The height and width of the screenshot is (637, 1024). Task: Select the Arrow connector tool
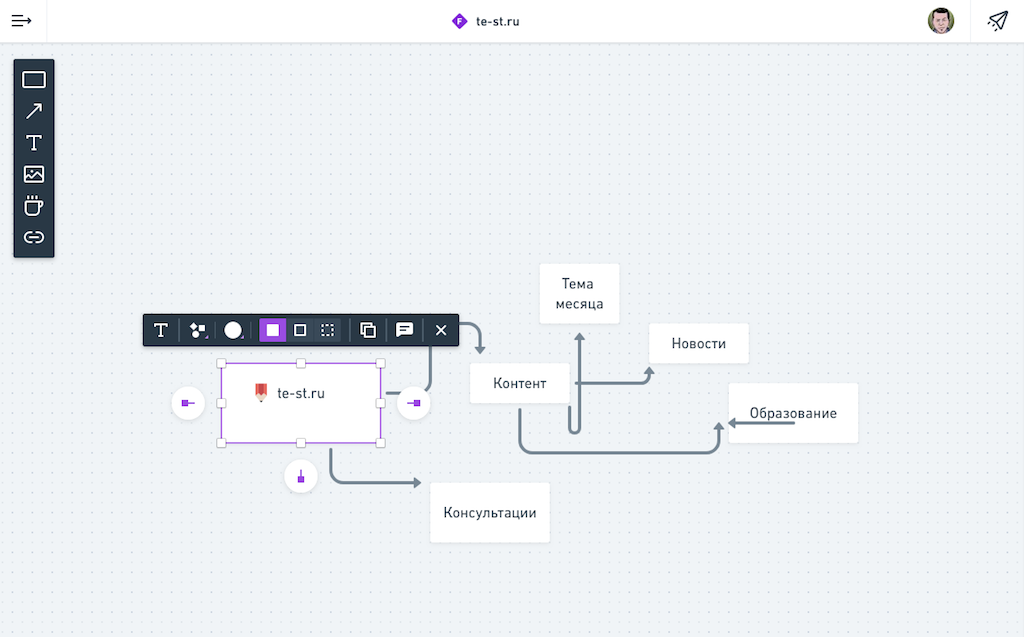tap(34, 111)
